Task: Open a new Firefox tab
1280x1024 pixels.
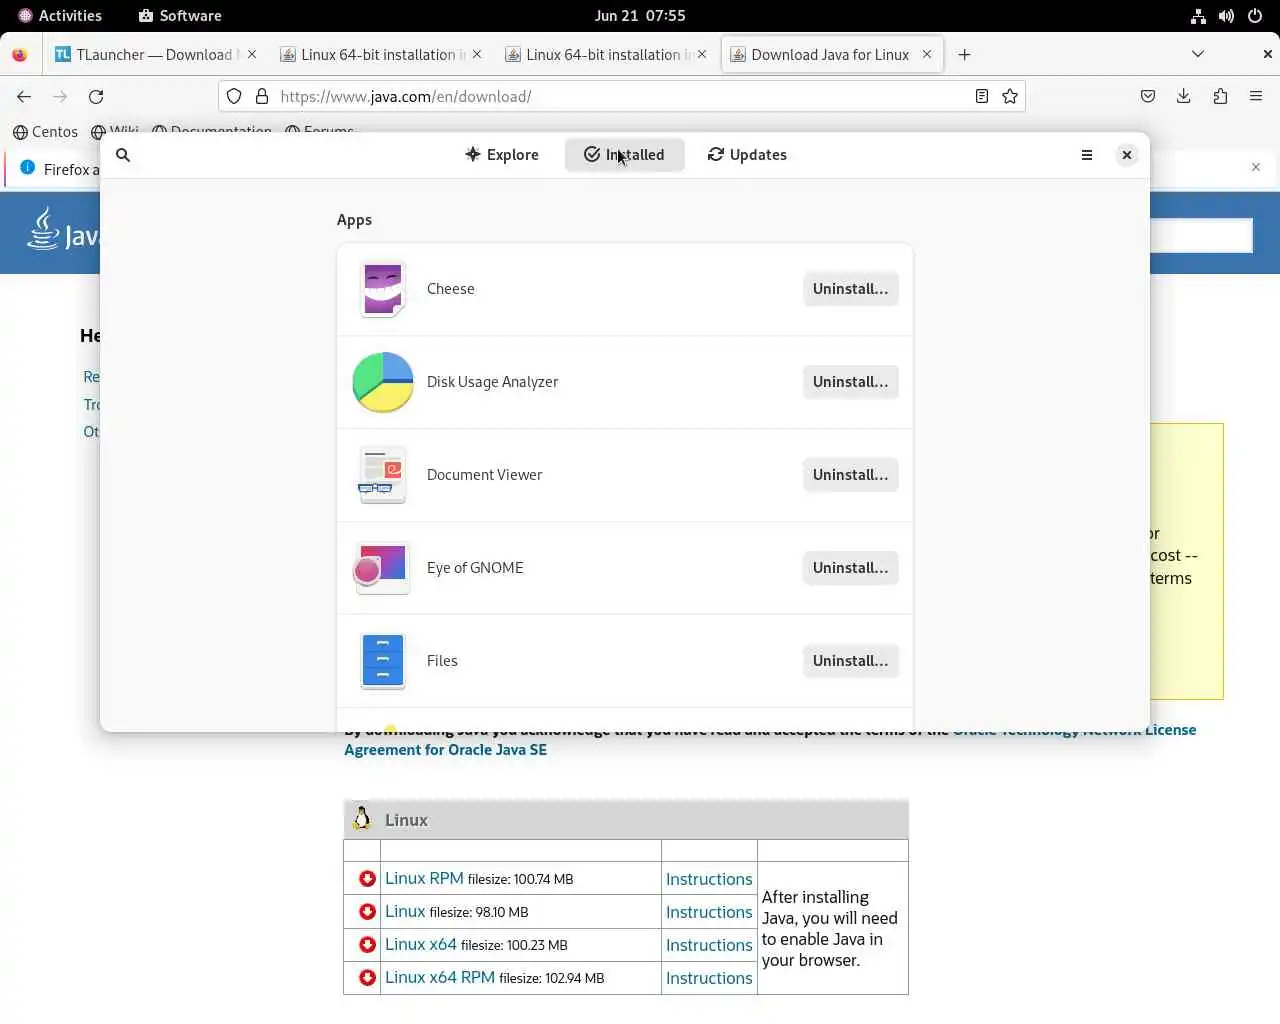Action: [x=964, y=55]
